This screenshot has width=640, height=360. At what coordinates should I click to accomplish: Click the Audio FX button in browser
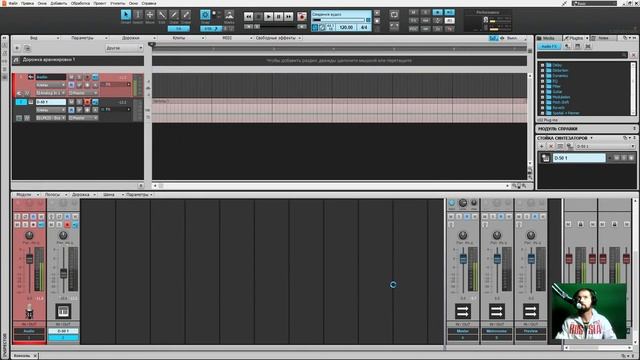pos(549,47)
